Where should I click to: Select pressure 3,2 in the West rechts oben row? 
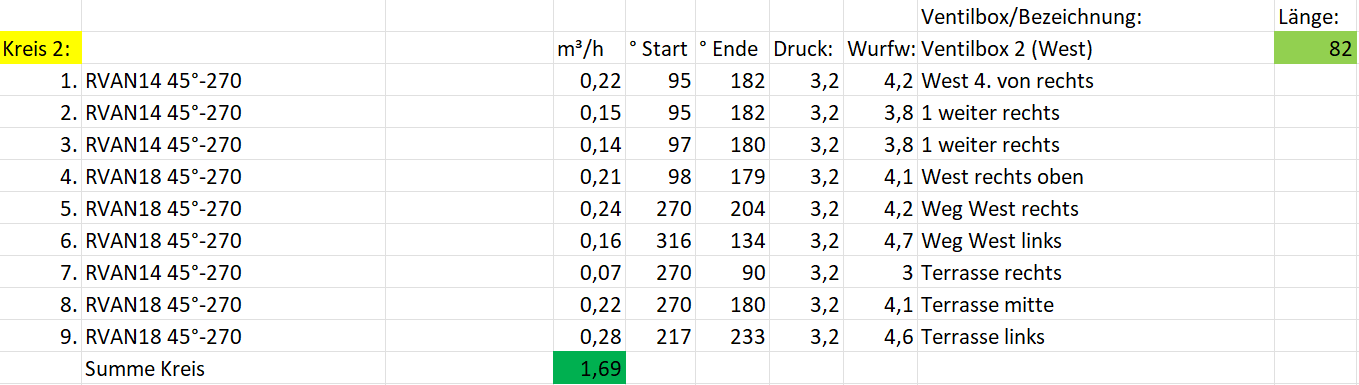click(x=806, y=176)
